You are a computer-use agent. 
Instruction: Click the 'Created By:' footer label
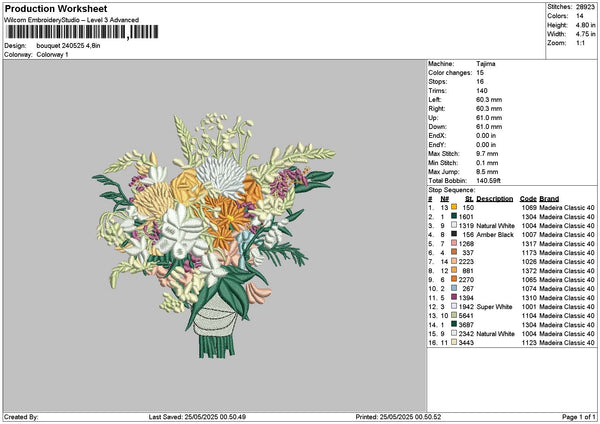[x=21, y=417]
